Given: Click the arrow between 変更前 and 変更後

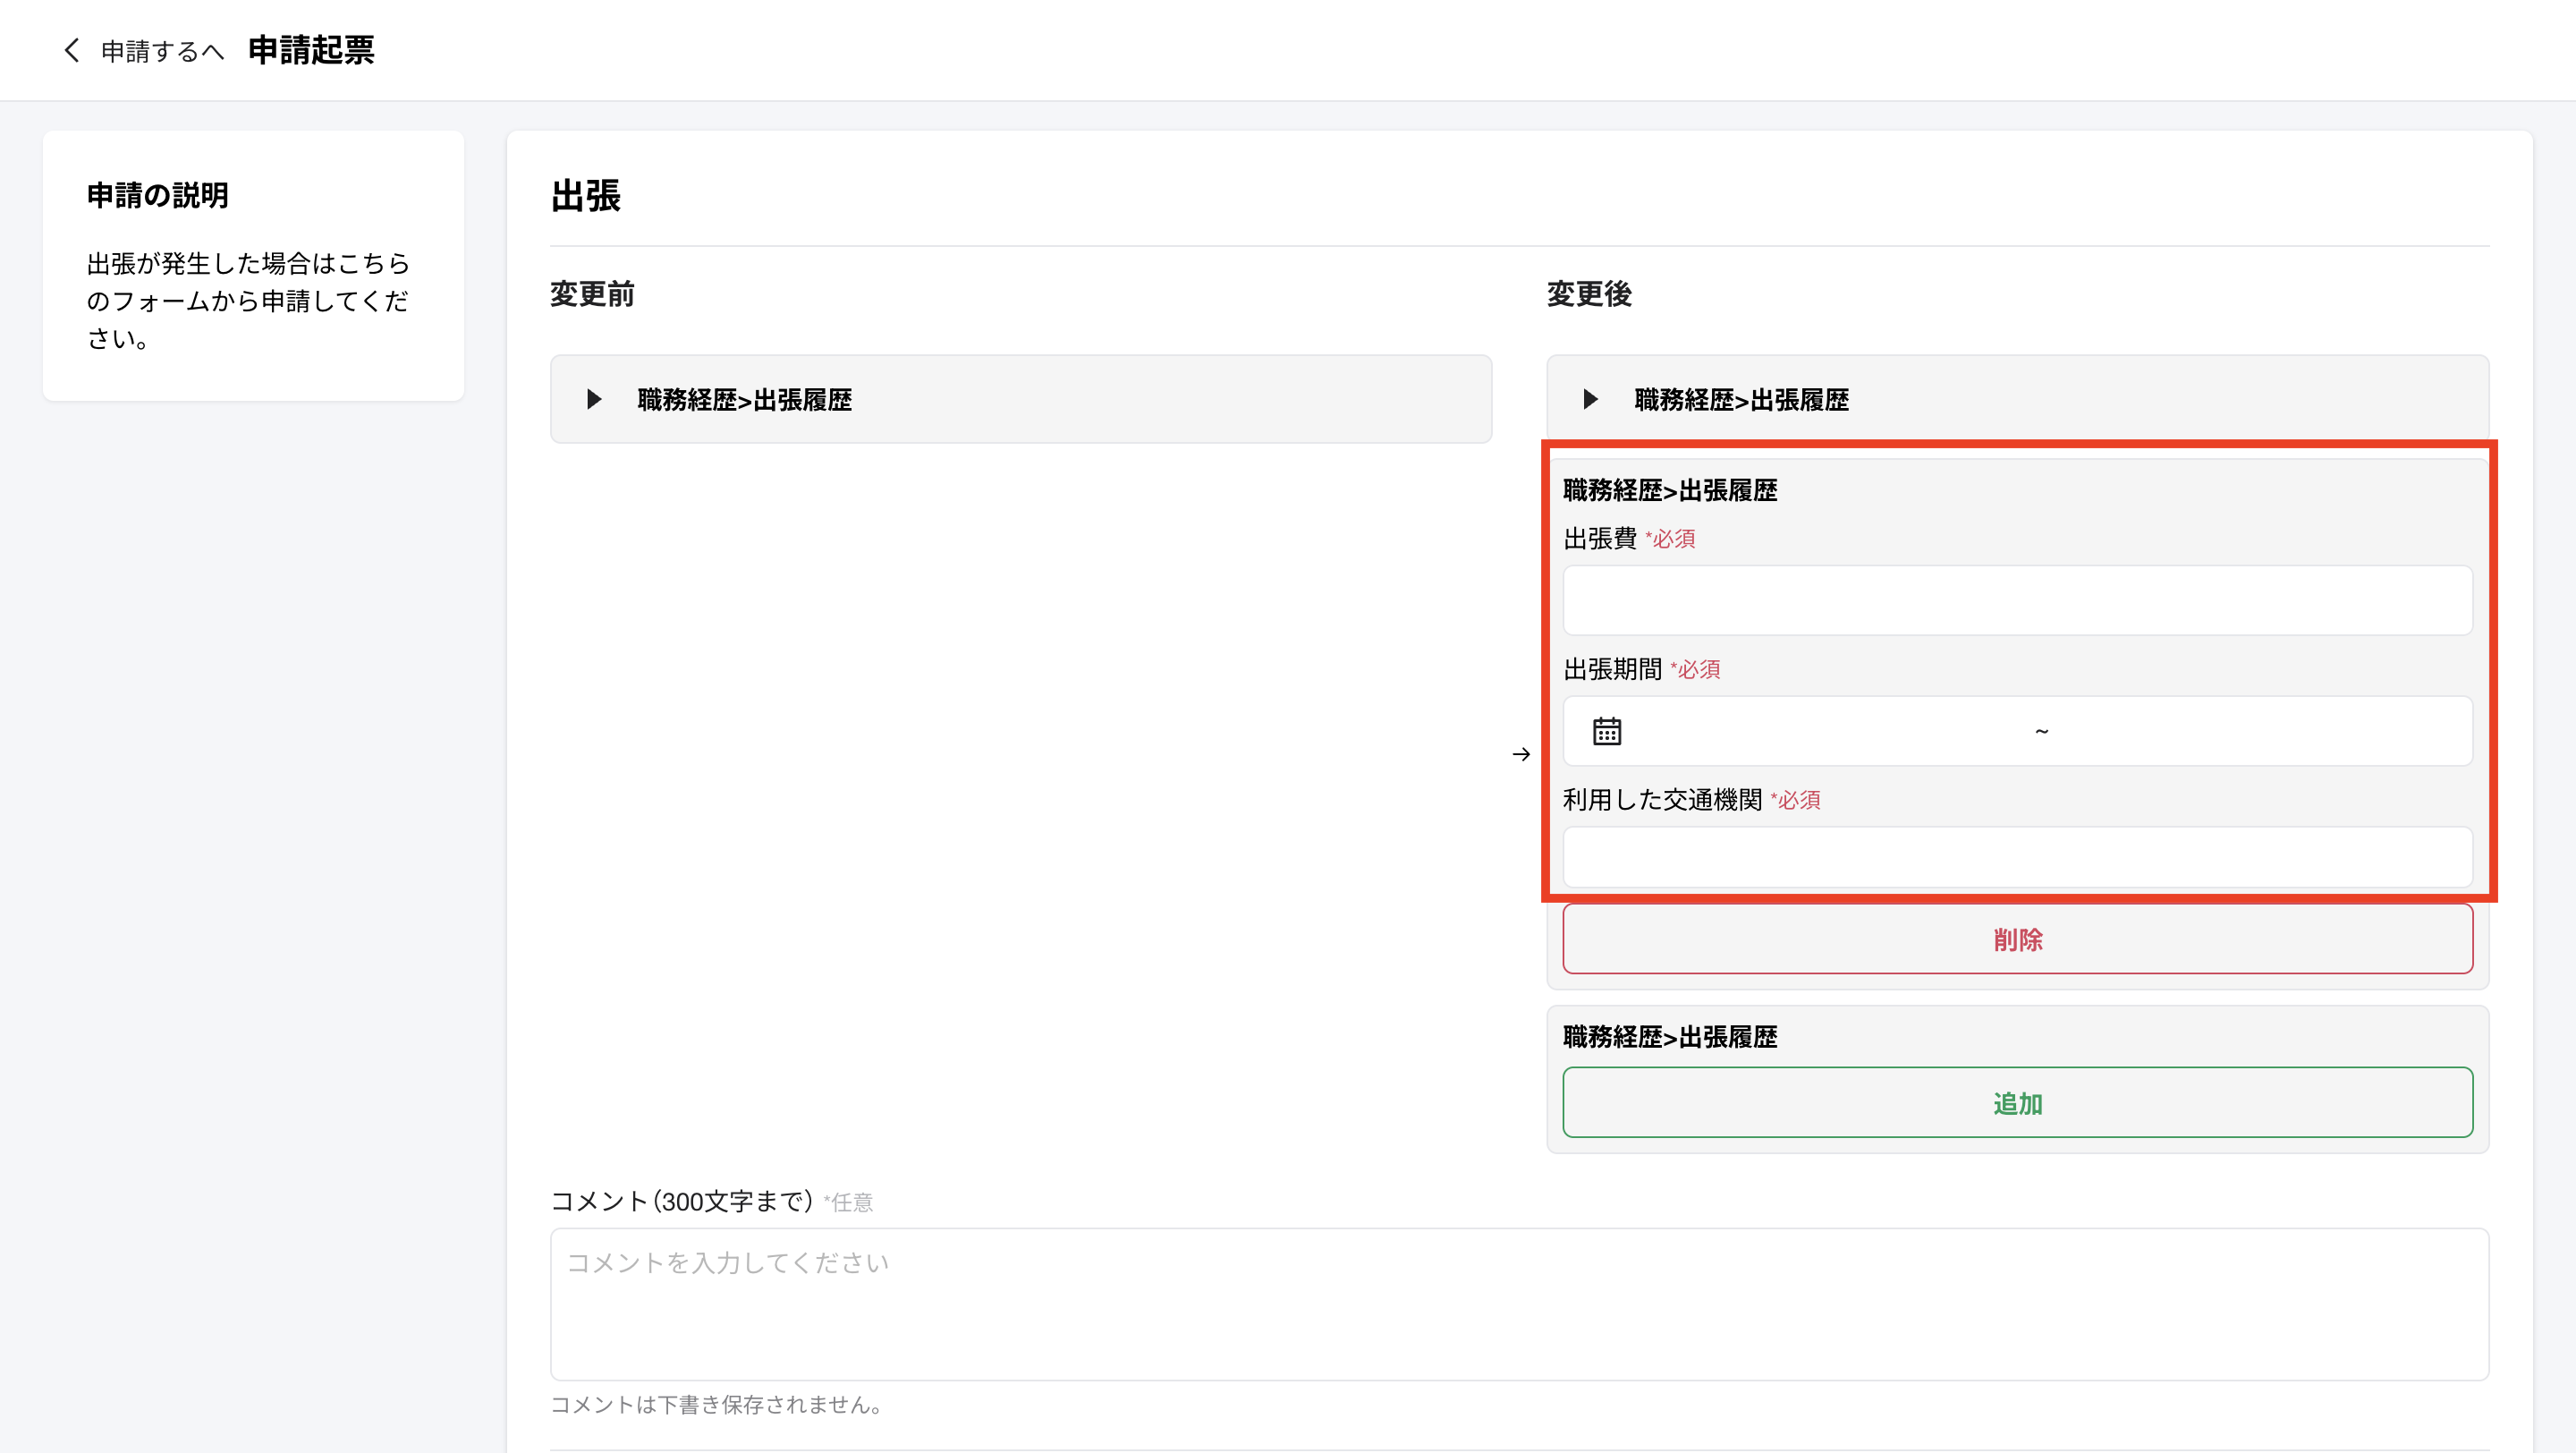Looking at the screenshot, I should (1521, 754).
